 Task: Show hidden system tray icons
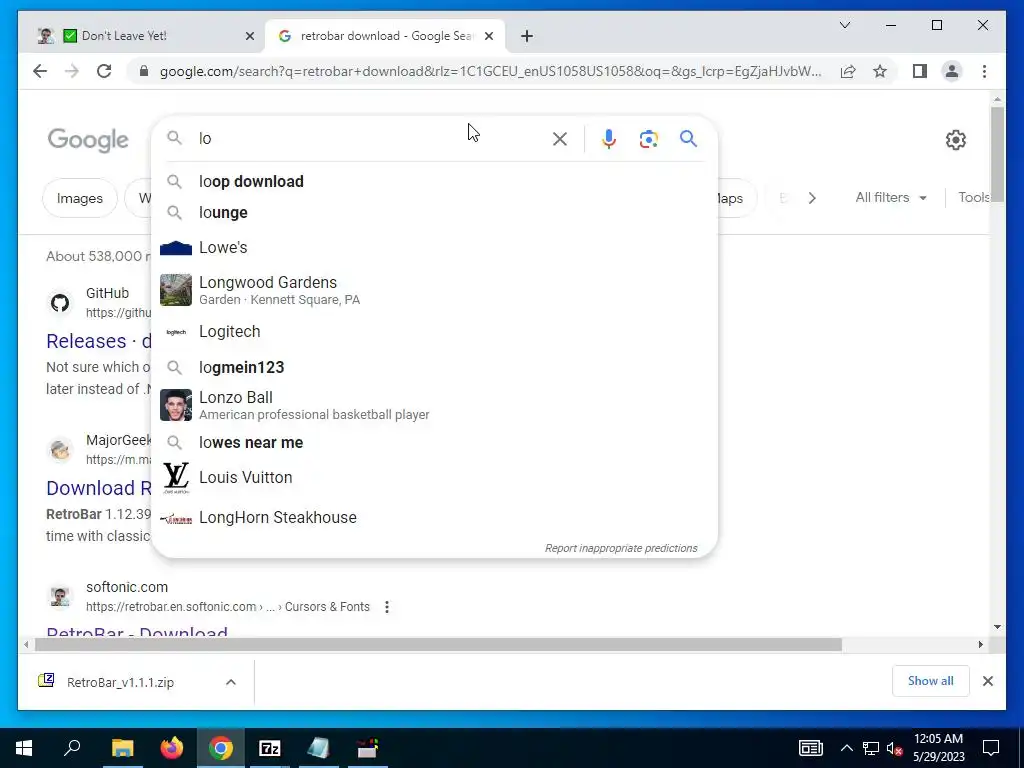[846, 748]
